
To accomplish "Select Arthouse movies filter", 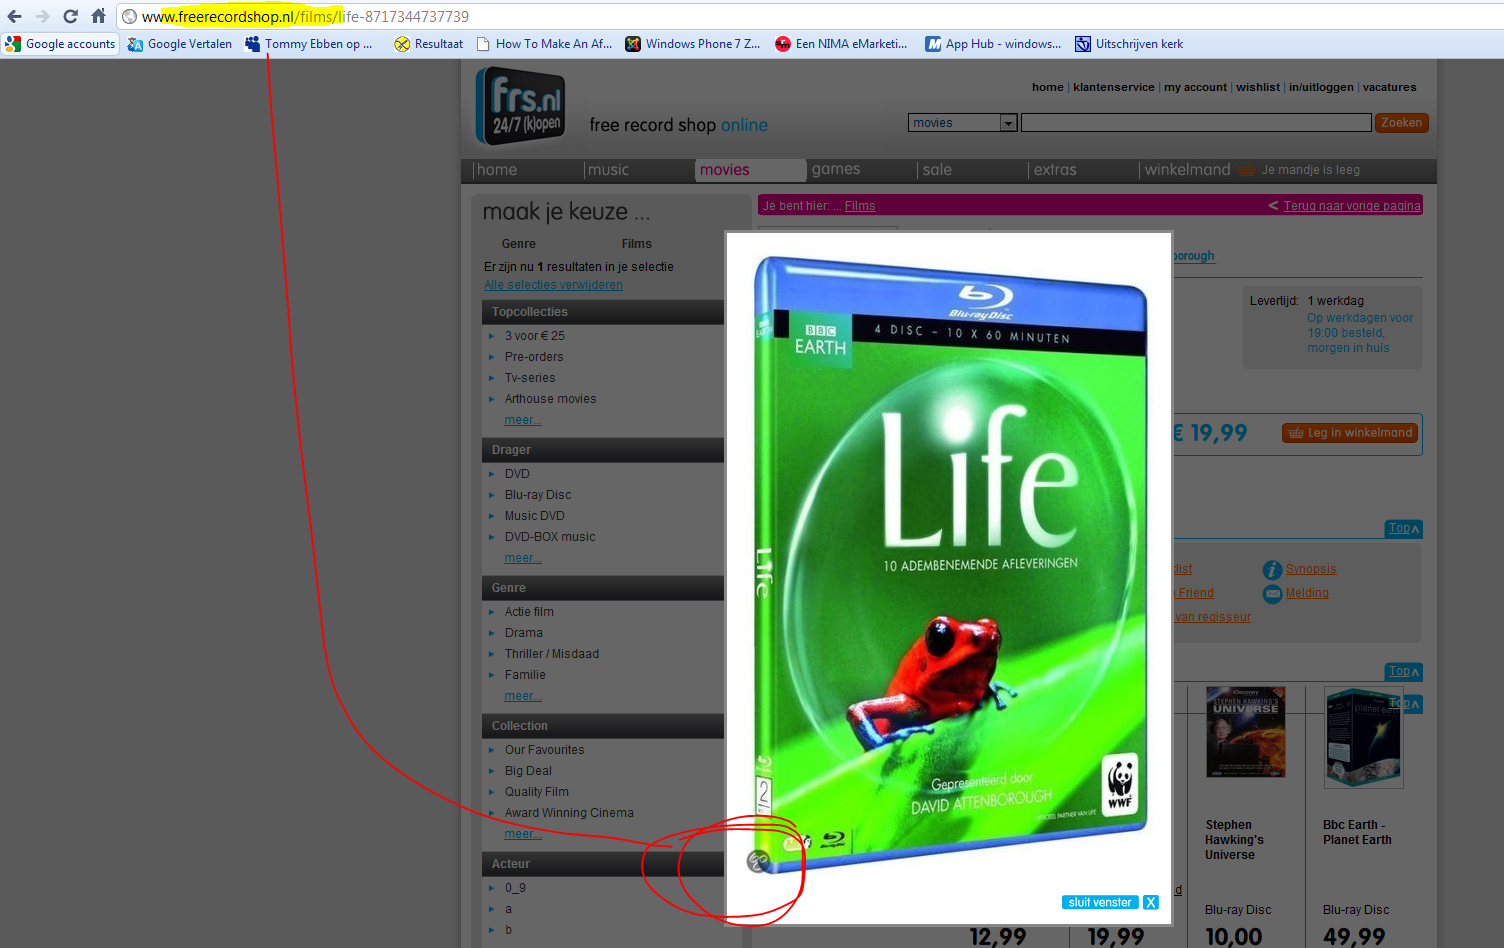I will click(x=550, y=399).
